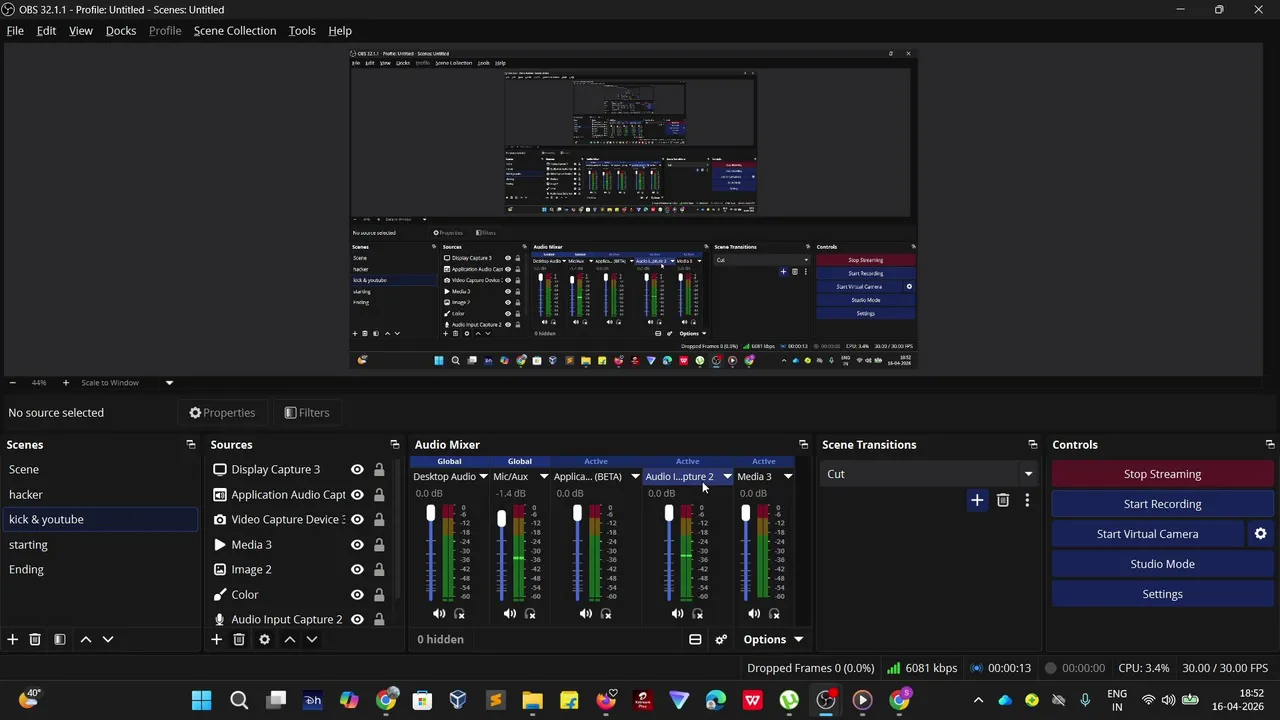Open the File menu
The width and height of the screenshot is (1280, 720).
coord(15,31)
